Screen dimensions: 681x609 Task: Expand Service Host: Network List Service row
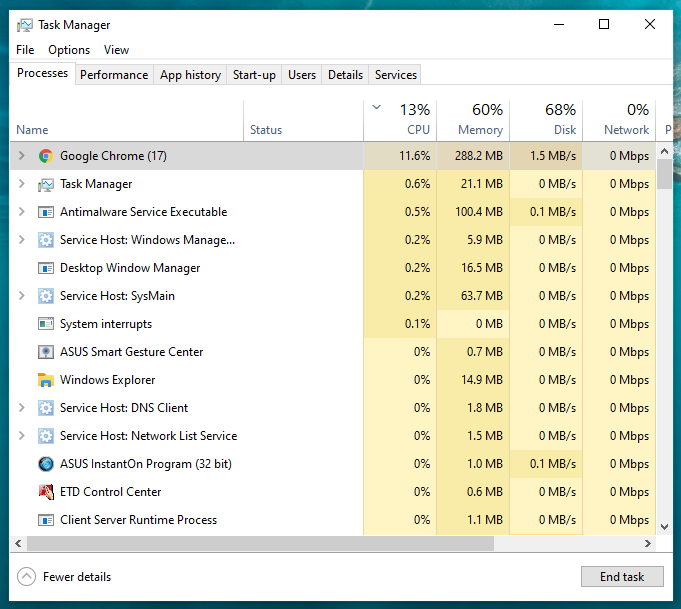tap(22, 435)
